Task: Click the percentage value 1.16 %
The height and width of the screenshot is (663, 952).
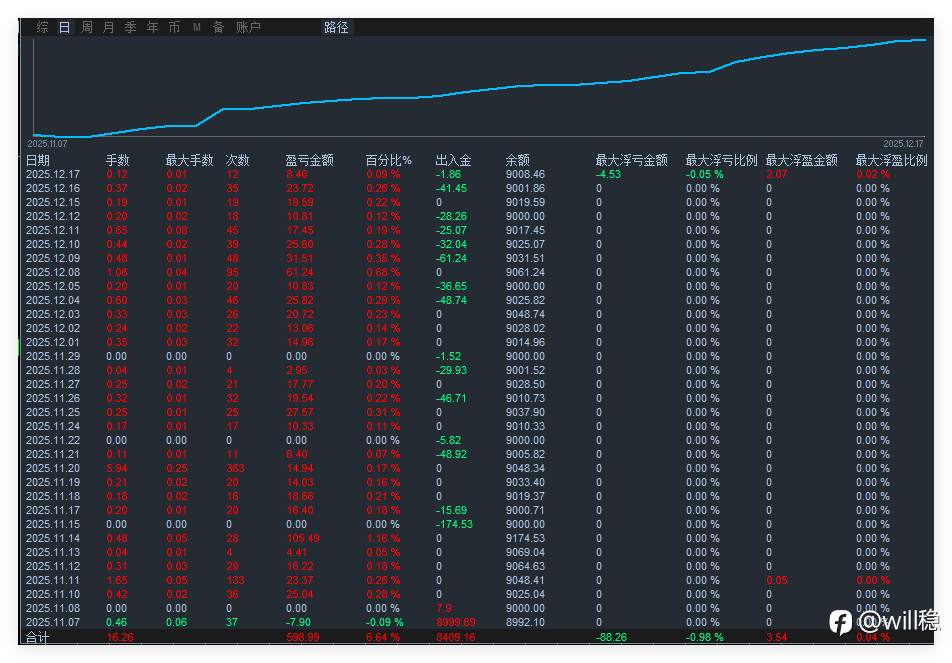Action: tap(383, 539)
